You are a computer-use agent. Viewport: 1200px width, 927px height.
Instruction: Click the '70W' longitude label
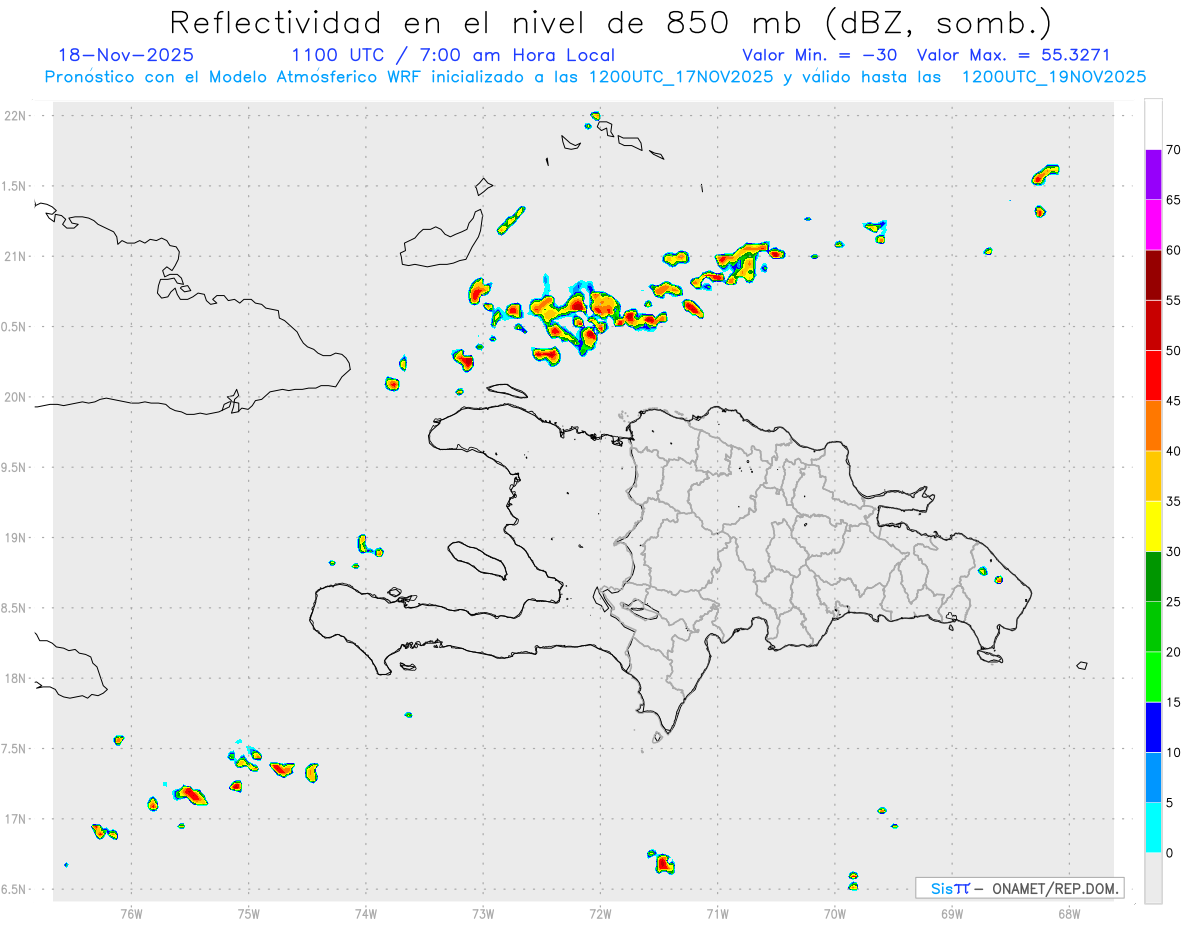[834, 912]
